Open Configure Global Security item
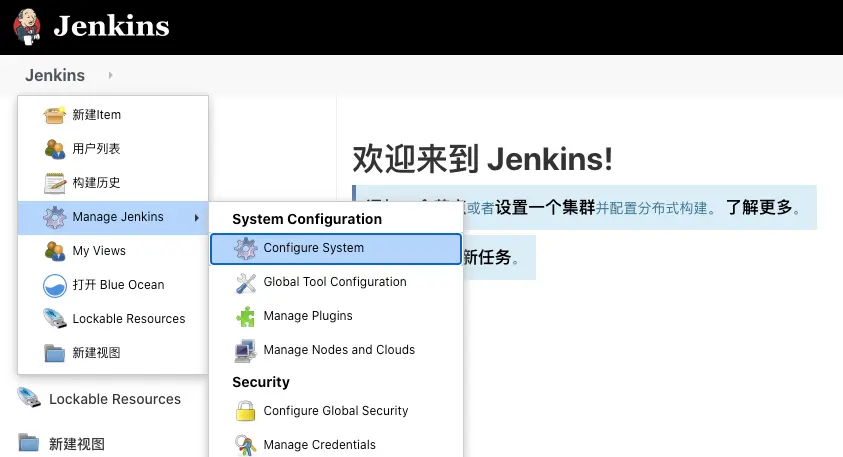843x457 pixels. click(336, 411)
